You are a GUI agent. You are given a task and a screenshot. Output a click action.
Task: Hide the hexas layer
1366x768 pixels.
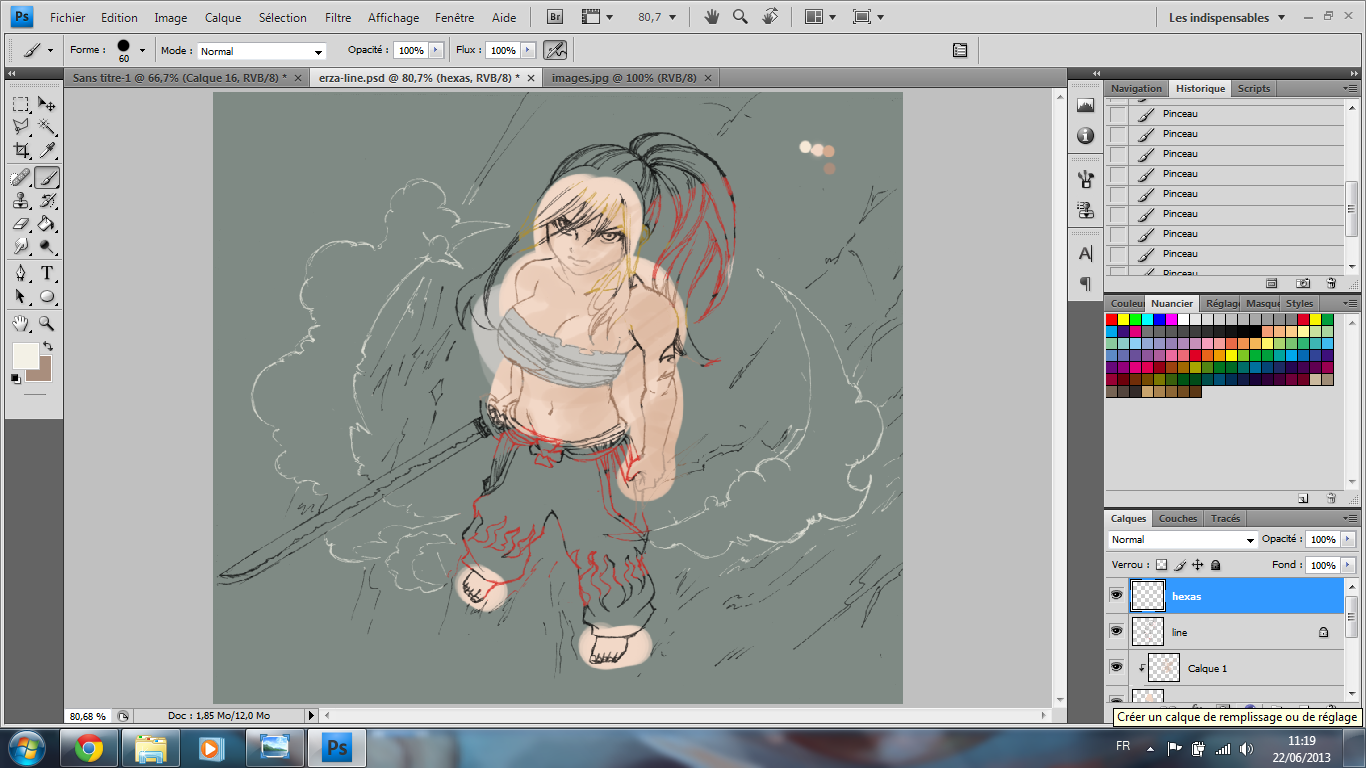(x=1116, y=596)
